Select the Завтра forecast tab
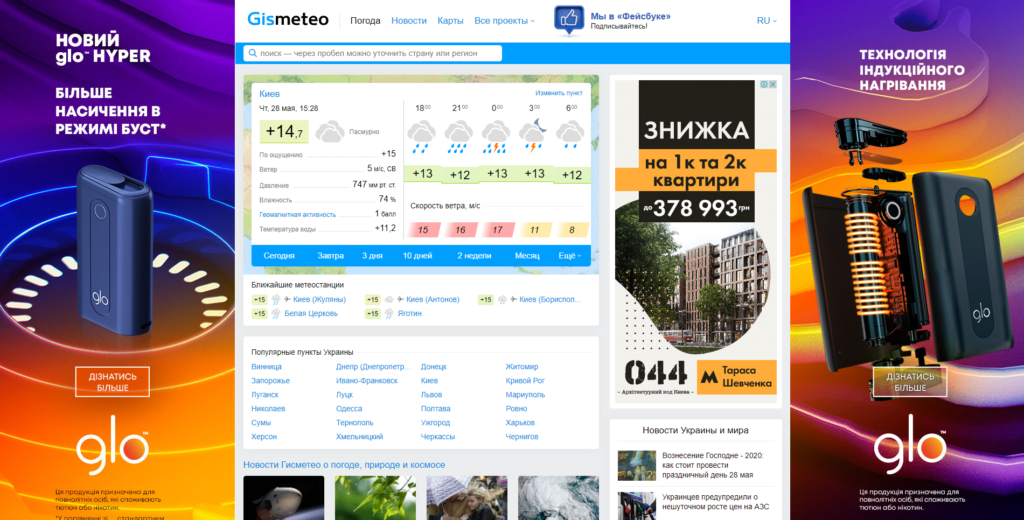Screen dimensions: 1024x520 pyautogui.click(x=330, y=255)
